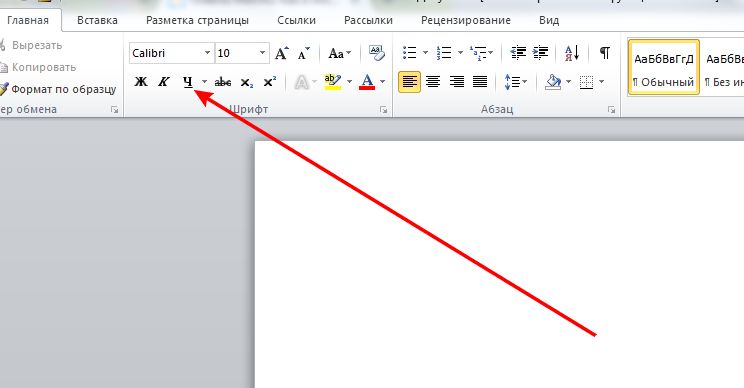
Task: Align text left
Action: 409,82
